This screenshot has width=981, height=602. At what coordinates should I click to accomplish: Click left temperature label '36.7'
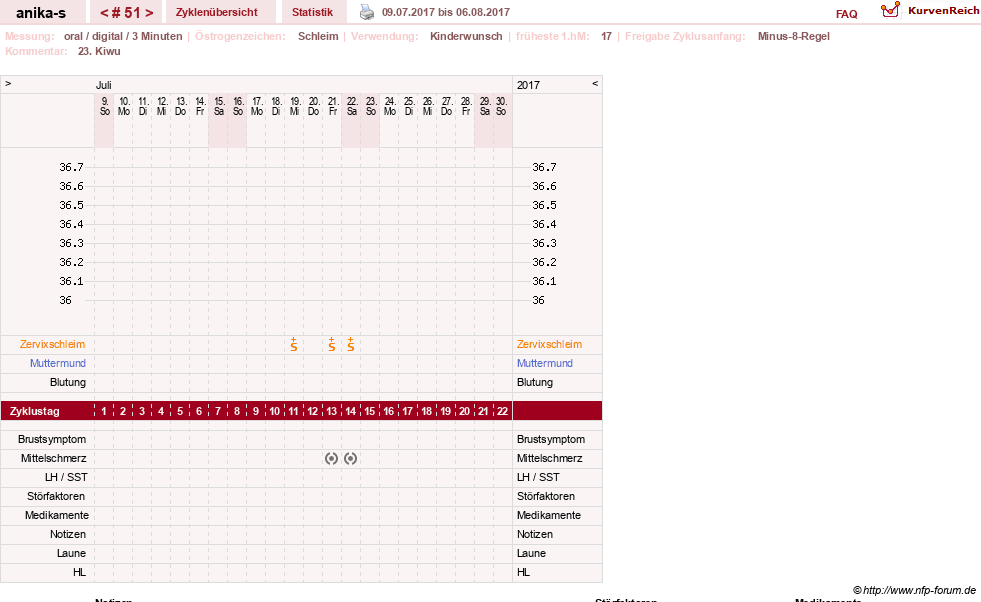[71, 167]
